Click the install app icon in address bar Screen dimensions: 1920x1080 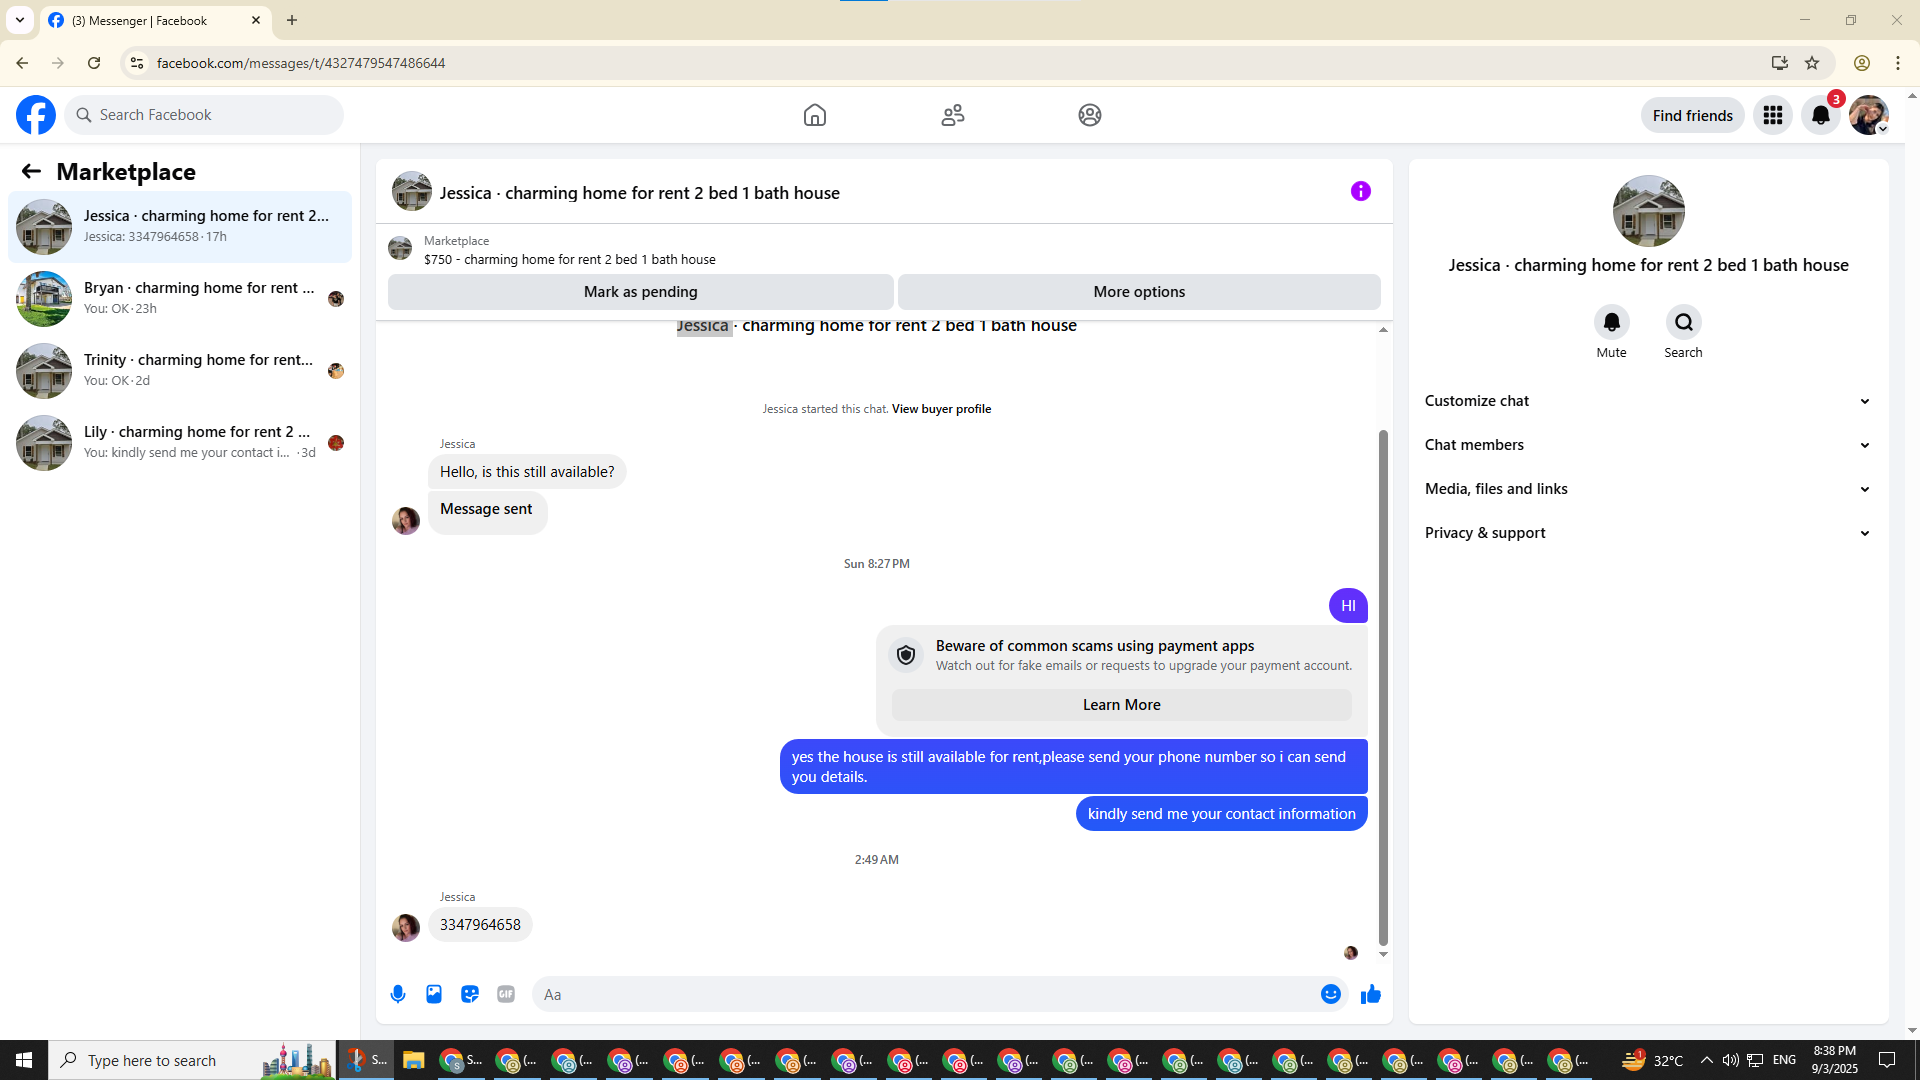pyautogui.click(x=1780, y=63)
